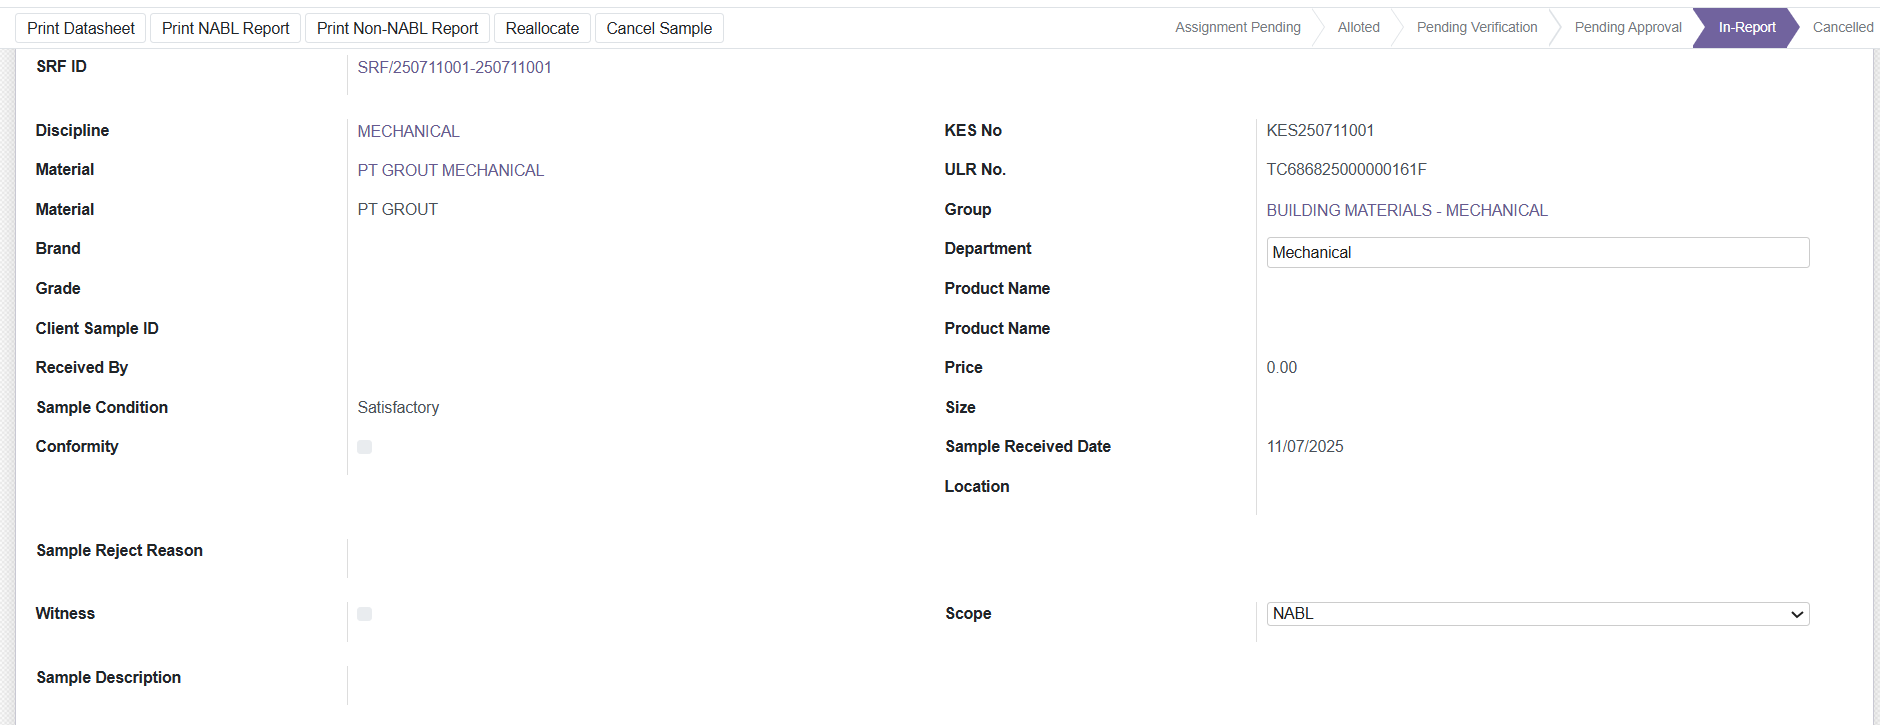
Task: Select the Pending Verification status stage
Action: click(1477, 27)
